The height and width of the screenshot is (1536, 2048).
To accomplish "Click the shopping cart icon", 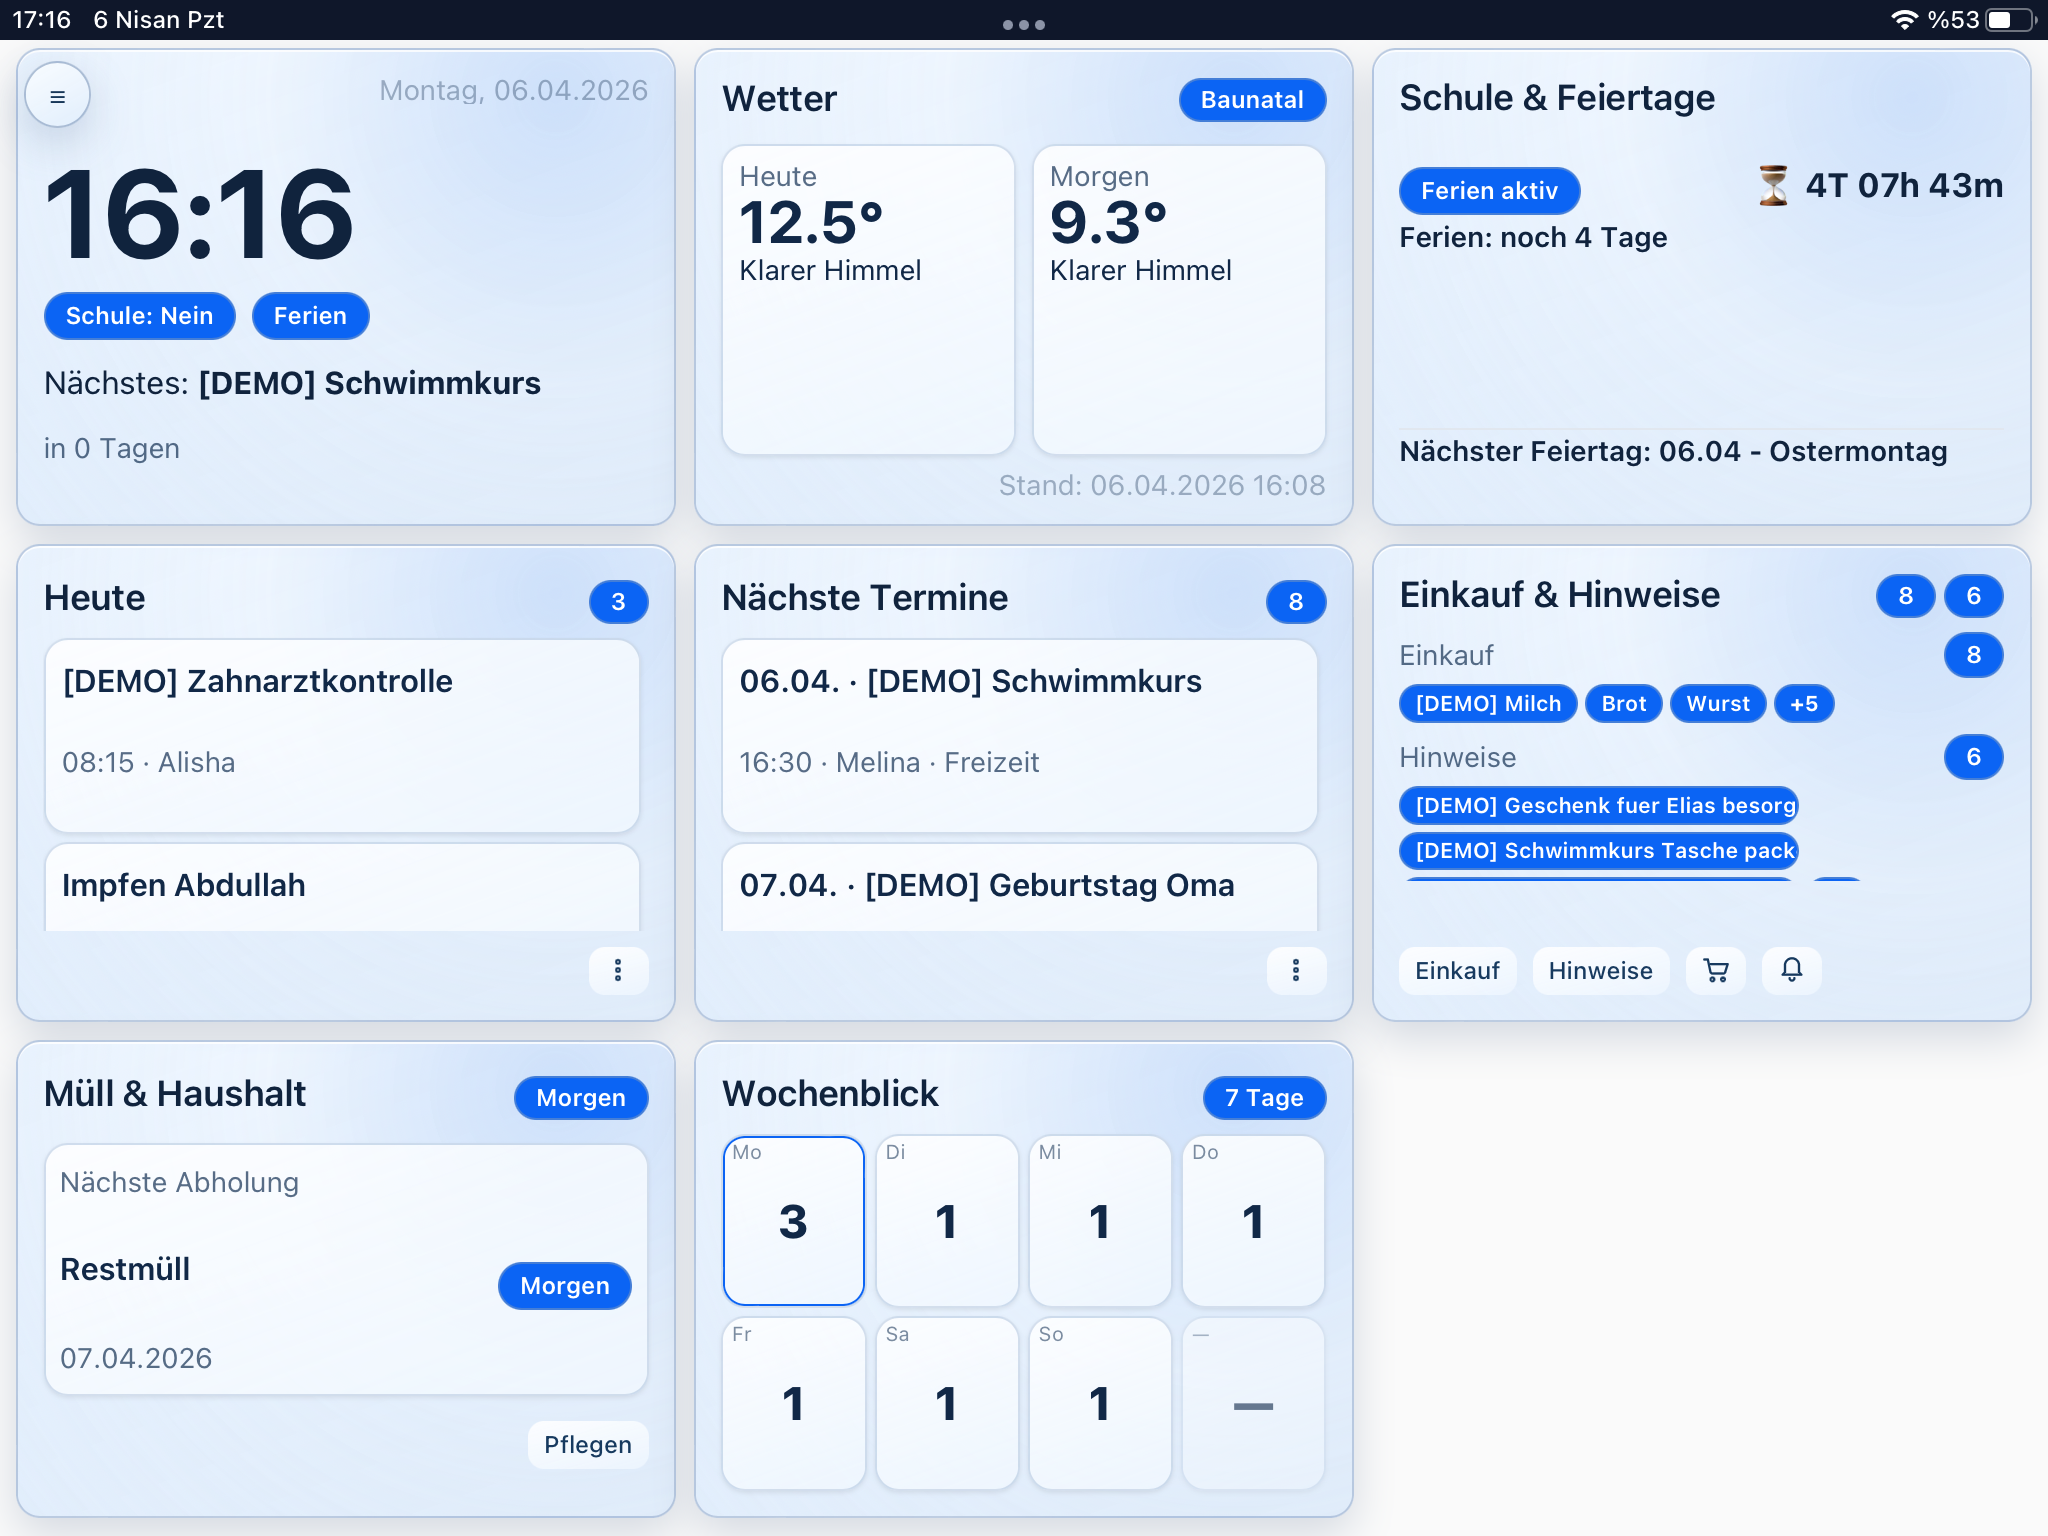I will (x=1716, y=970).
